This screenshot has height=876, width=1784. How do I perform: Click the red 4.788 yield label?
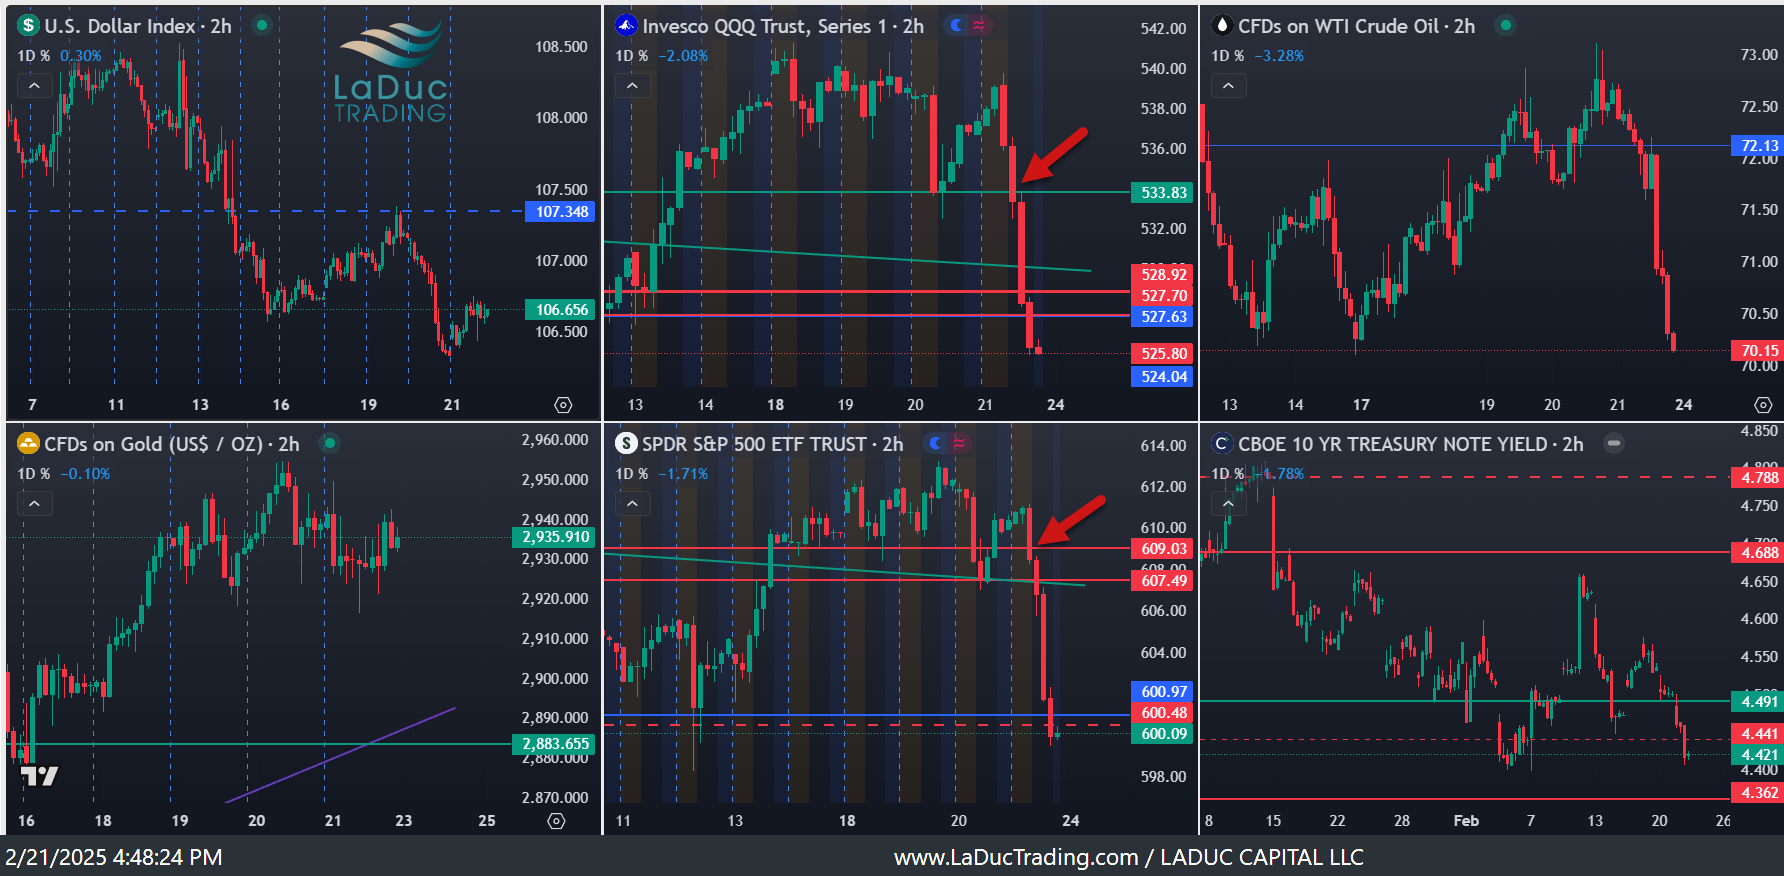[x=1758, y=478]
